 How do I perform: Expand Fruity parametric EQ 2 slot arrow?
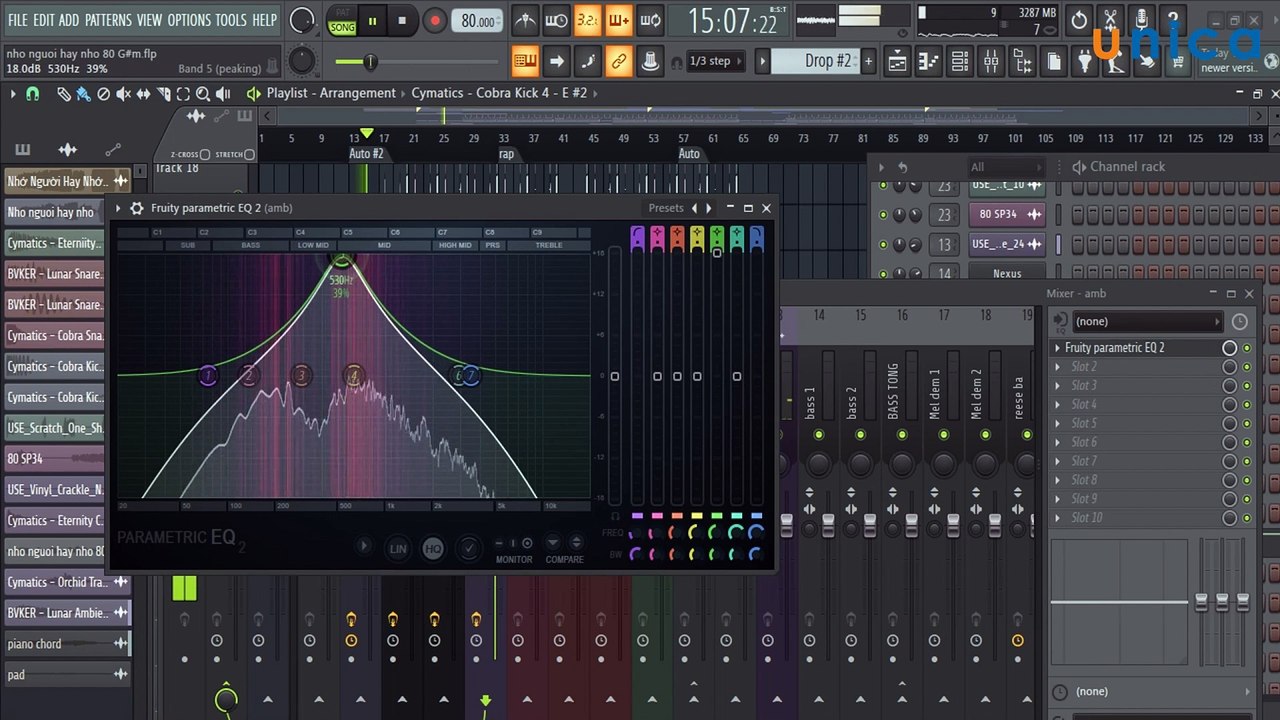click(1058, 348)
